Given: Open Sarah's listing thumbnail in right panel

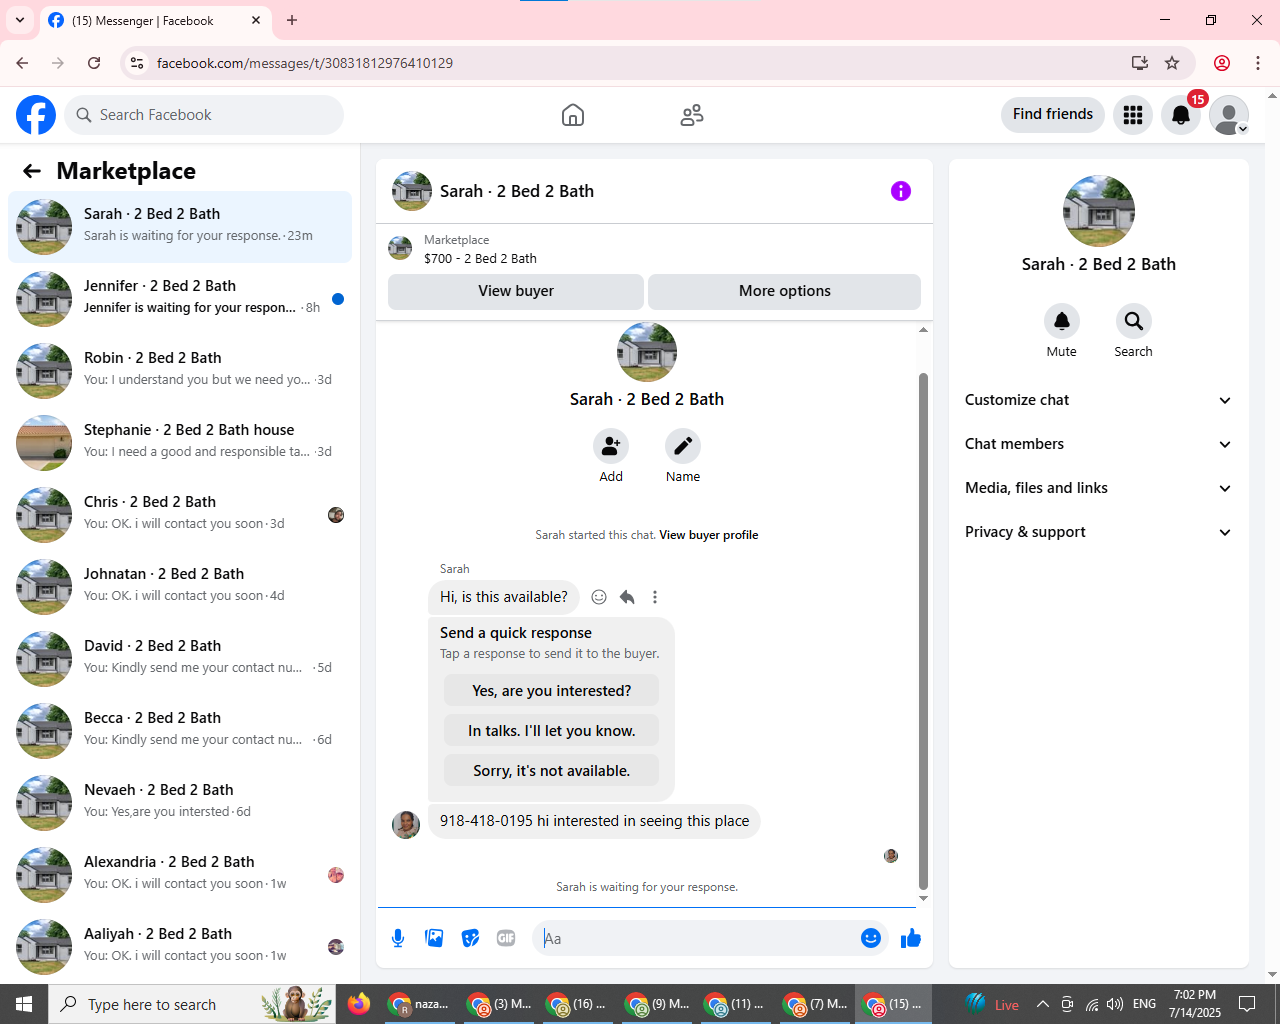Looking at the screenshot, I should click(1099, 211).
